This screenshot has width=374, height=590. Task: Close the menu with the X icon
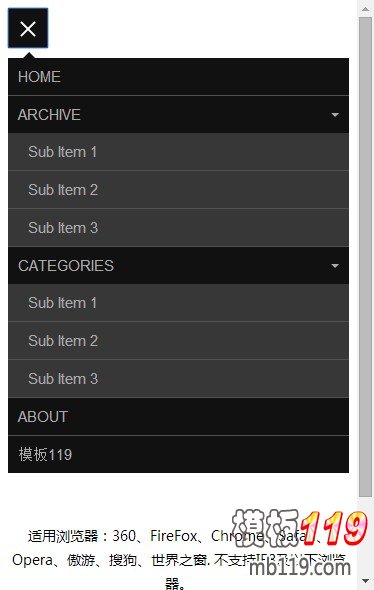pyautogui.click(x=28, y=29)
